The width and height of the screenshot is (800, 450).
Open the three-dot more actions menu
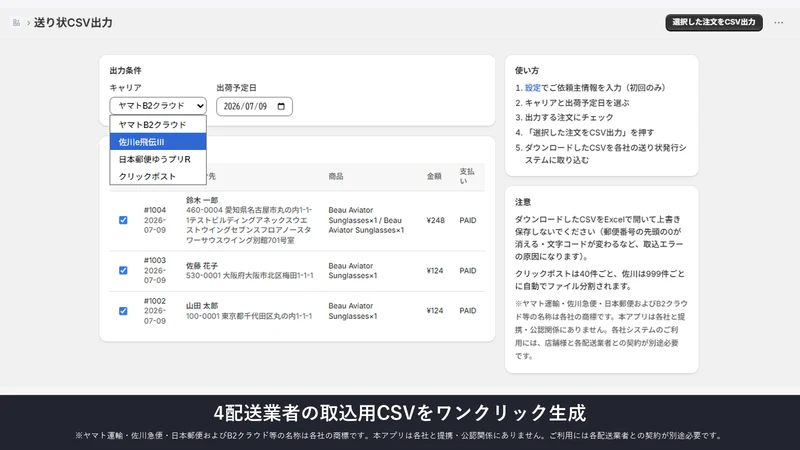coord(779,22)
